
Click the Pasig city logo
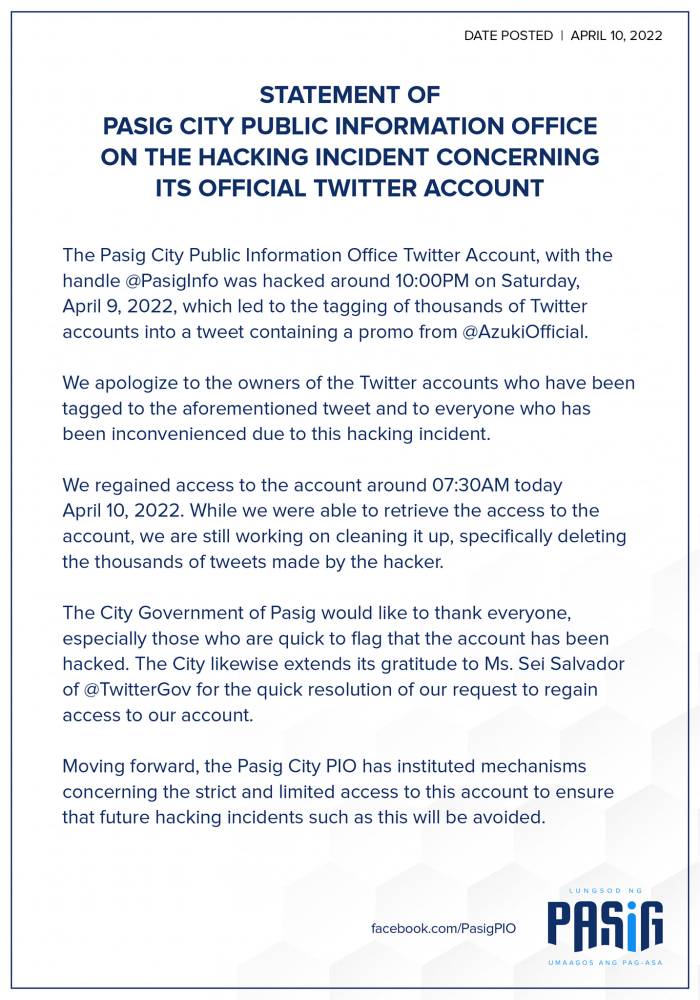pyautogui.click(x=605, y=926)
